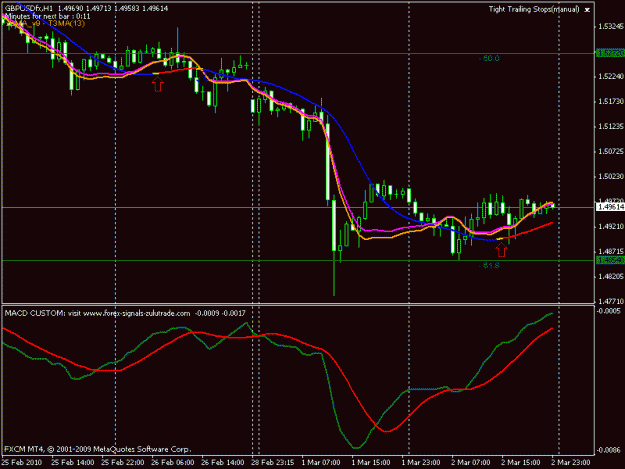Image resolution: width=625 pixels, height=469 pixels.
Task: Click the Minutes for next bar countdown text
Action: [47, 16]
